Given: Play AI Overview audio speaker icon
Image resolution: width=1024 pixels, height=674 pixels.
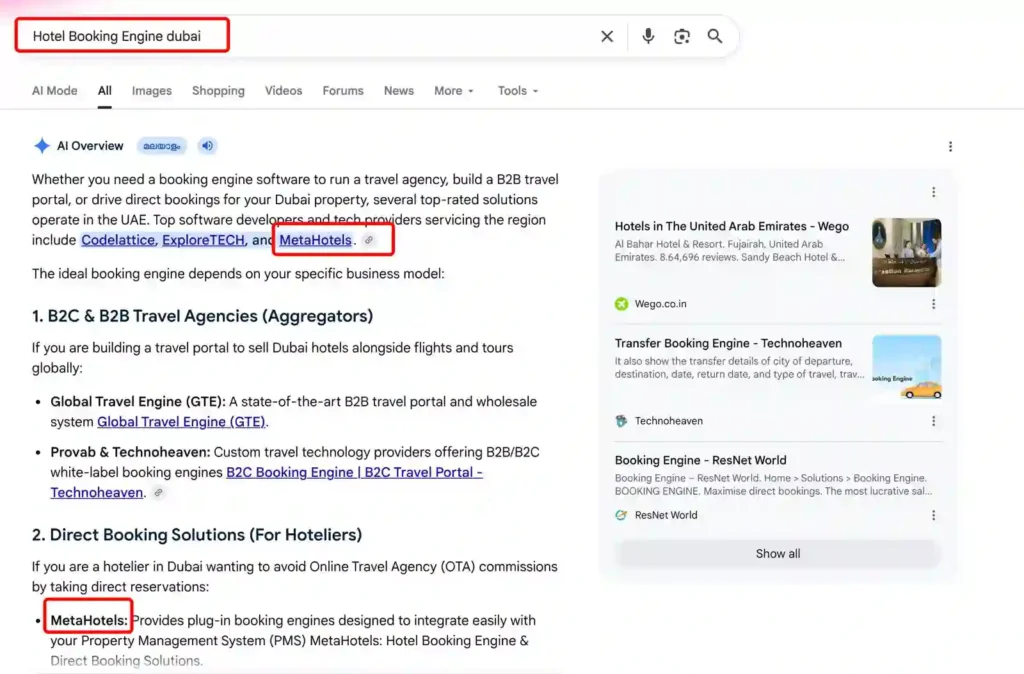Looking at the screenshot, I should coord(207,146).
